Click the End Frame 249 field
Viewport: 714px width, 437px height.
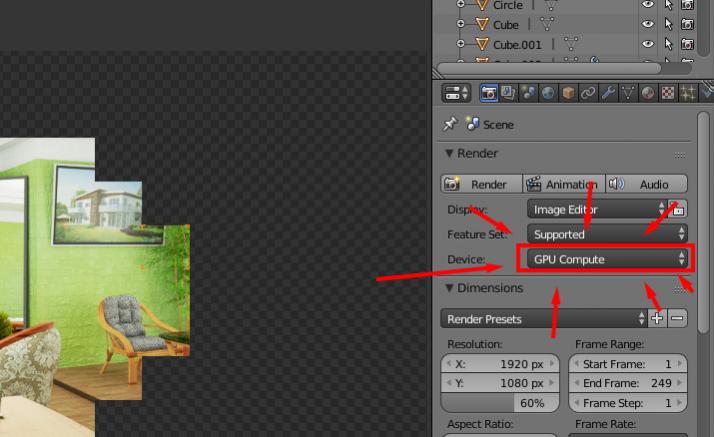pos(628,383)
